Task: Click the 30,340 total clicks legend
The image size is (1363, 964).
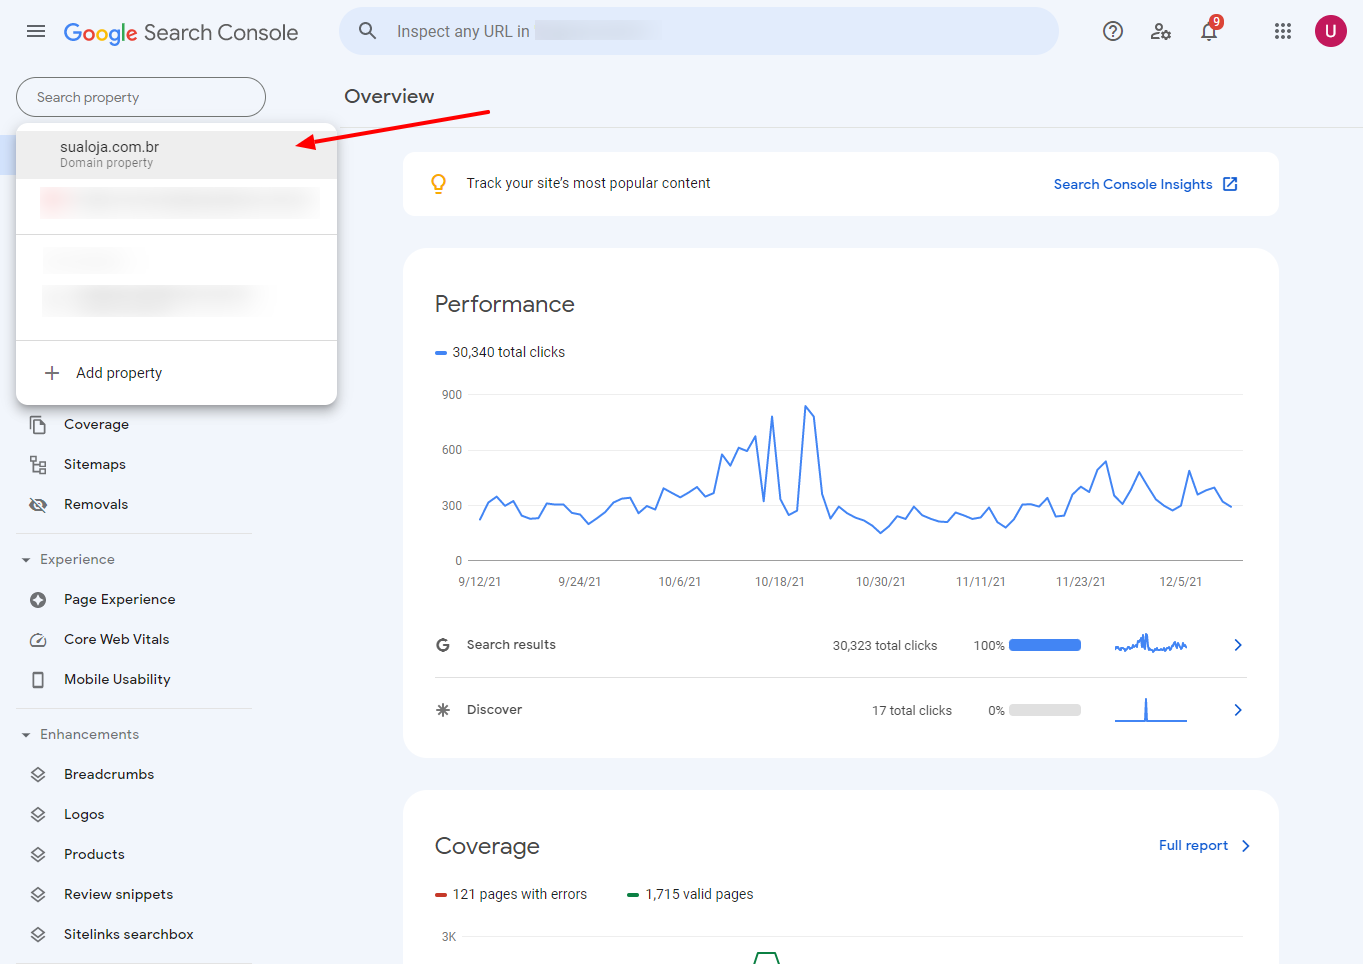Action: tap(500, 352)
